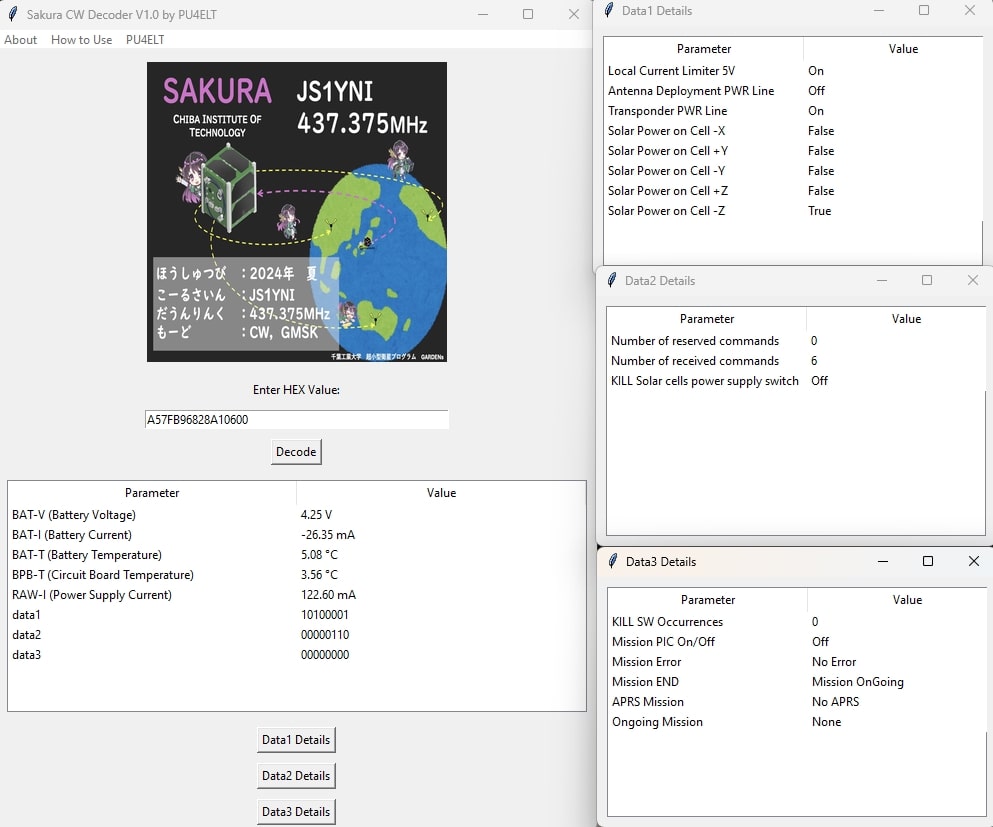Viewport: 993px width, 827px height.
Task: Minimize the Data2 Details window
Action: pos(882,280)
